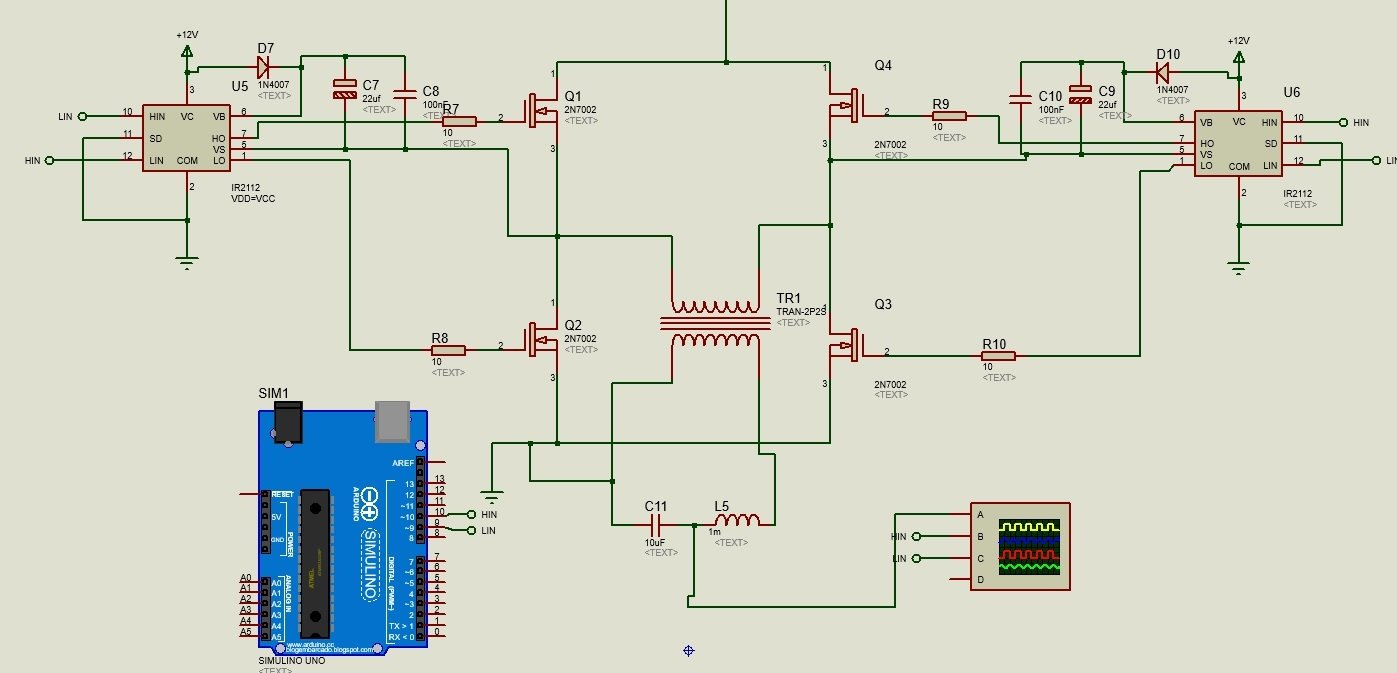Click the 'IR2112' text below U6
The width and height of the screenshot is (1397, 673).
point(1299,193)
